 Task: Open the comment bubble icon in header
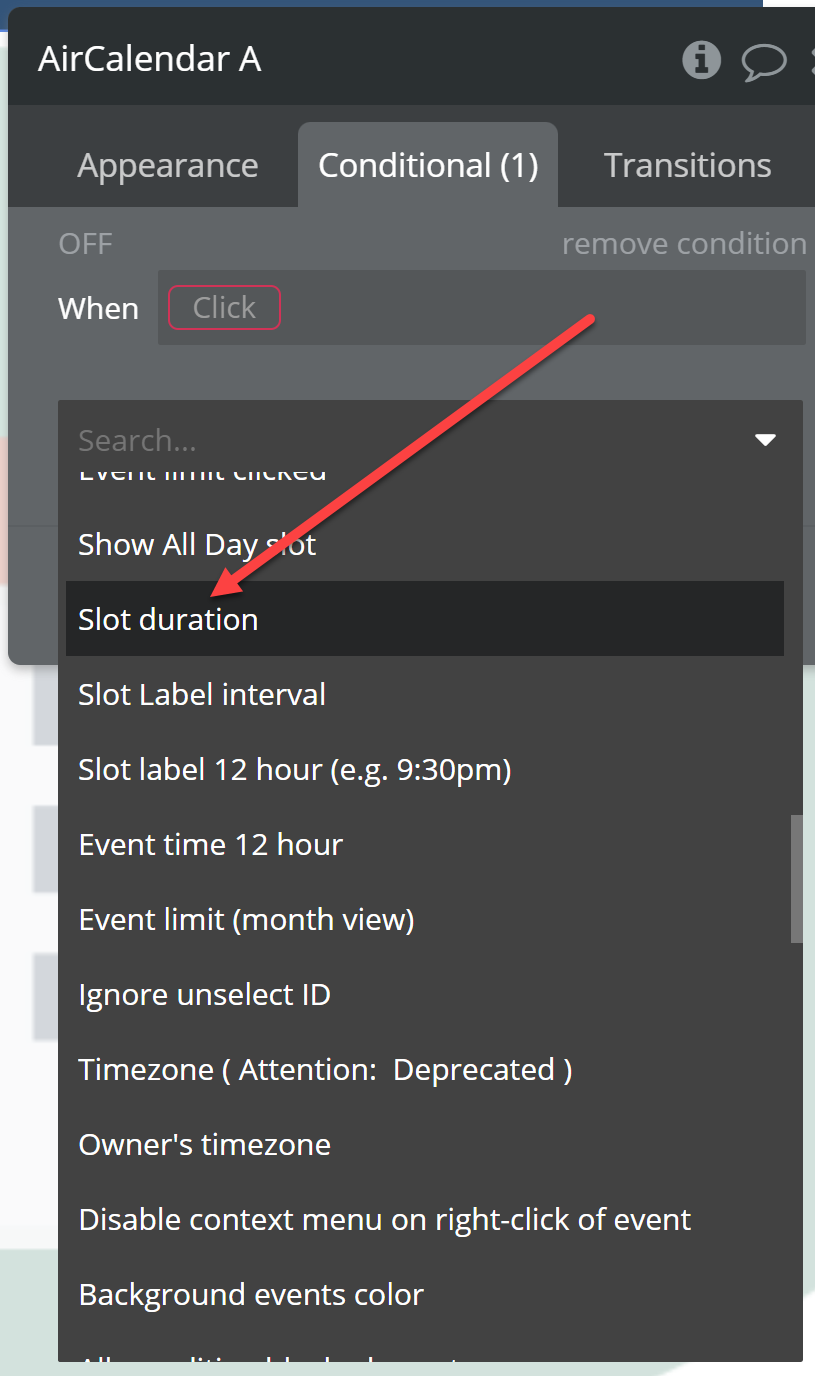pyautogui.click(x=763, y=61)
